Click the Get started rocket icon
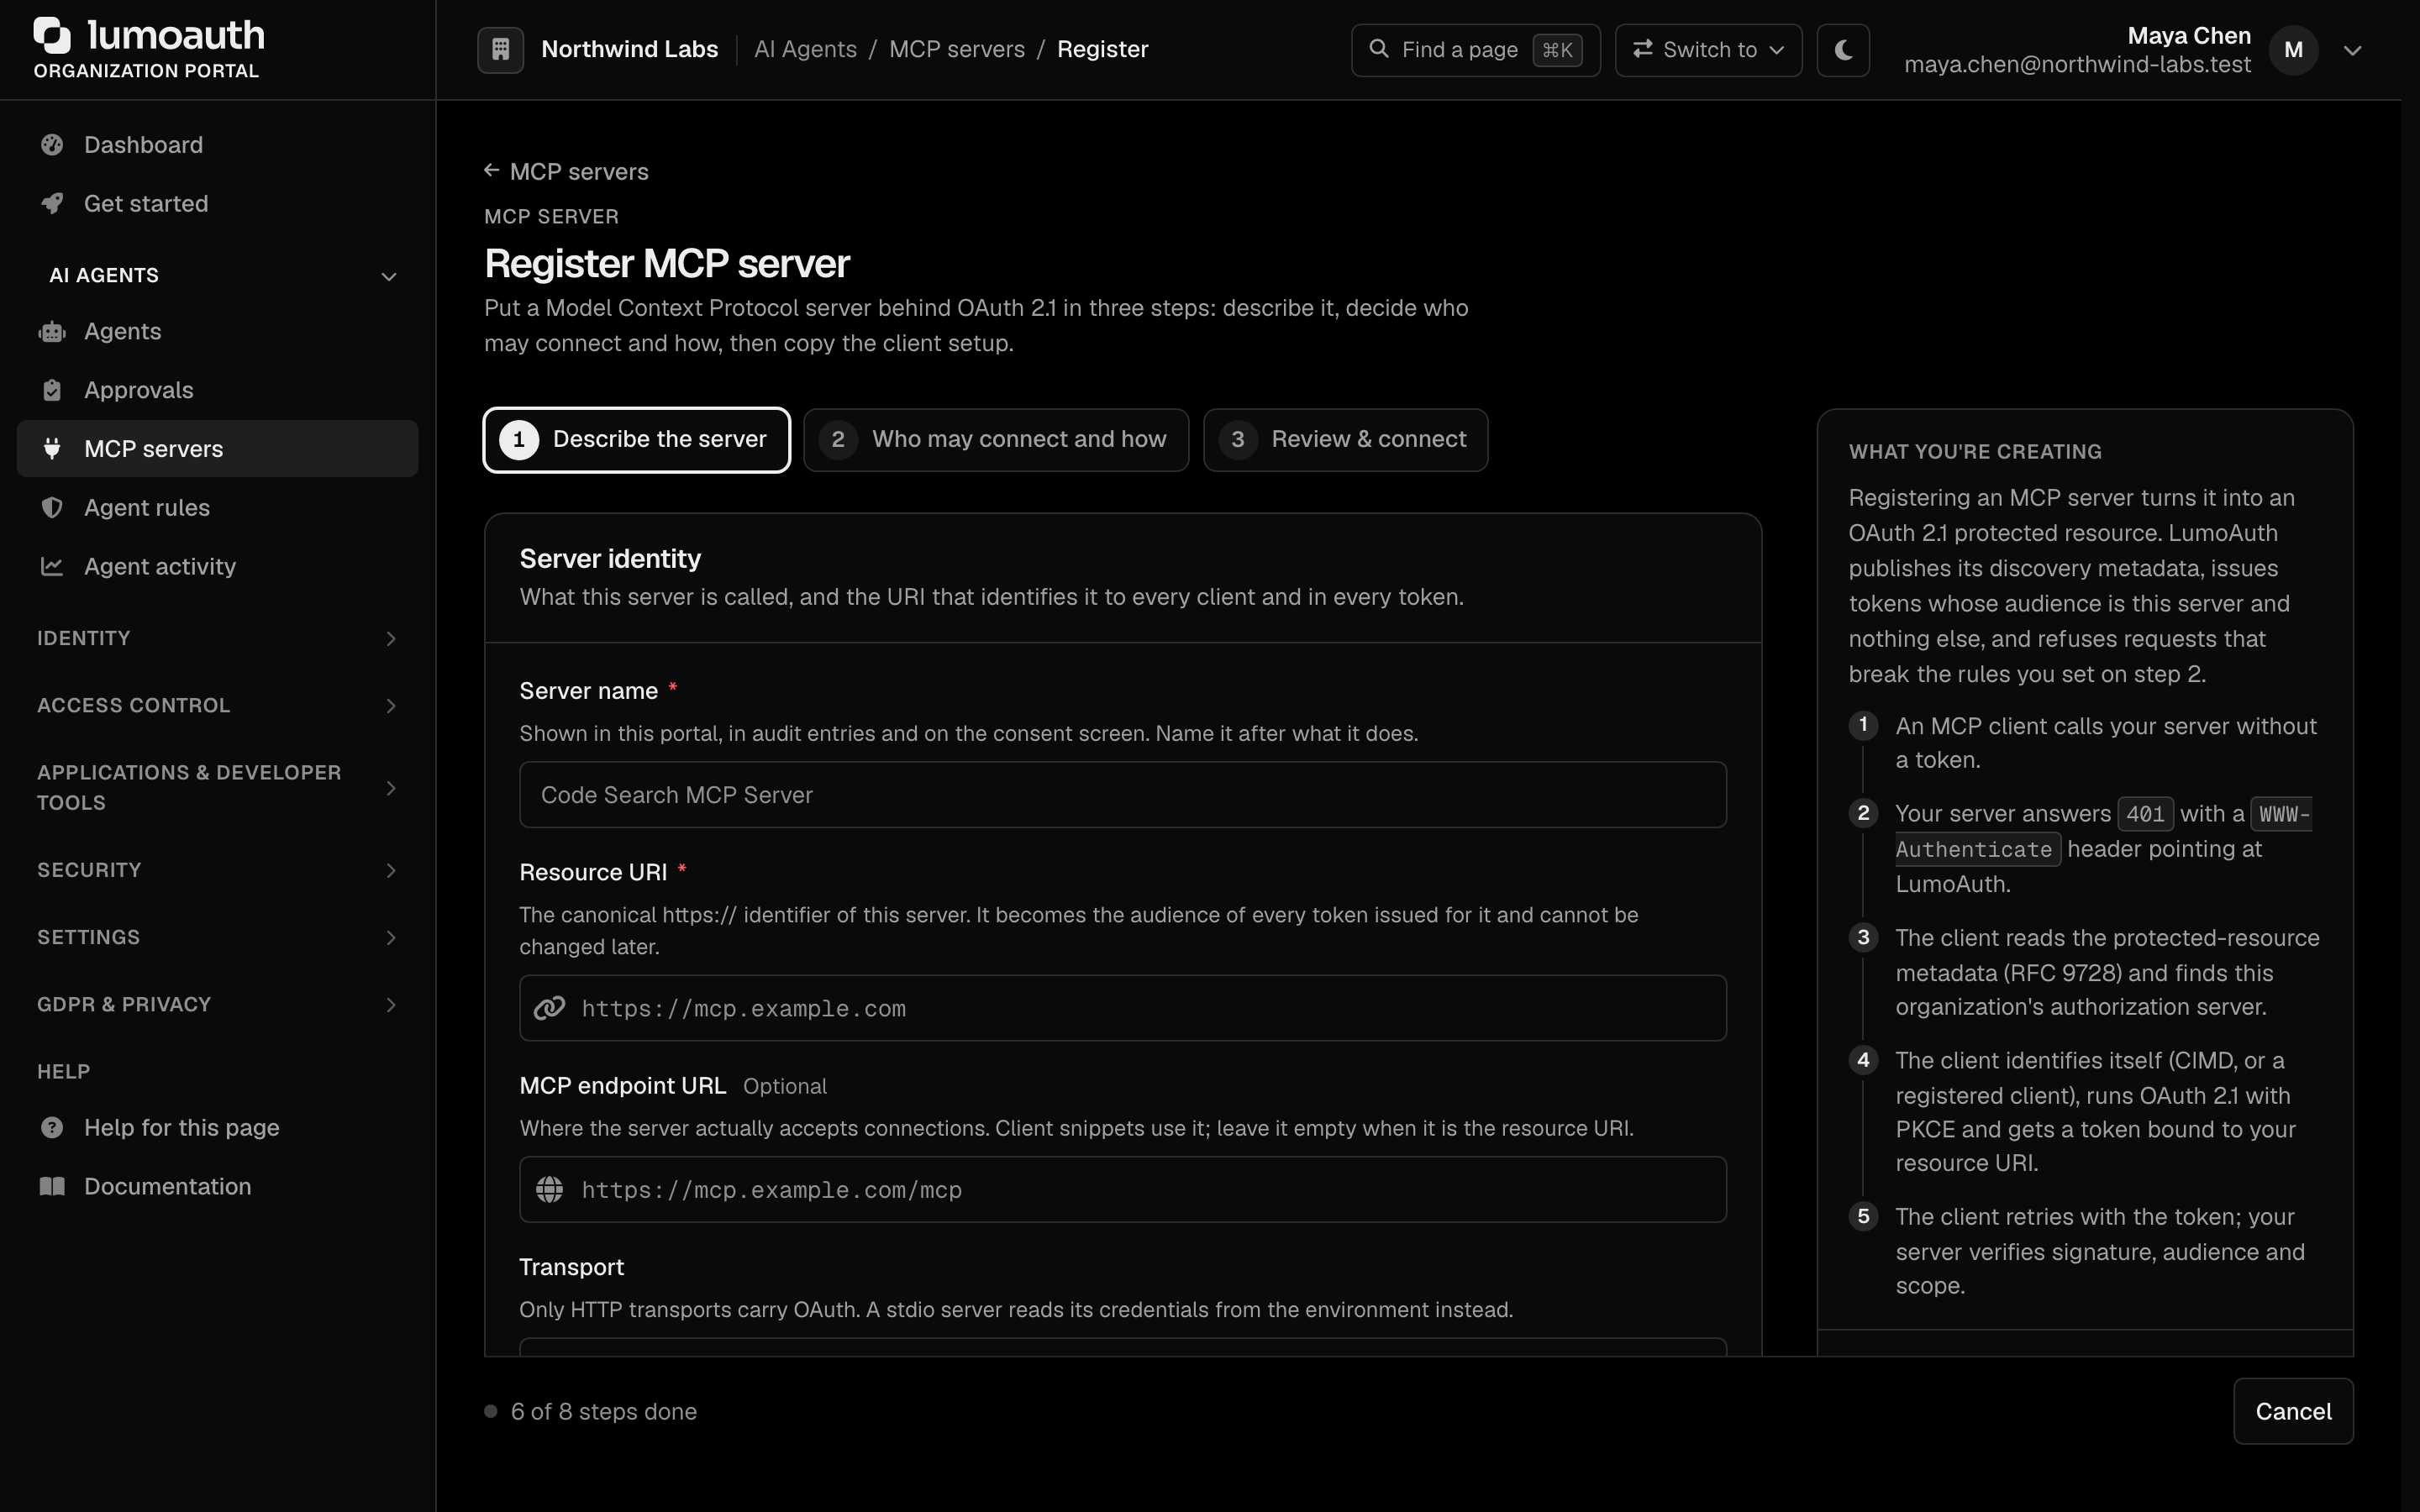The height and width of the screenshot is (1512, 2420). click(52, 204)
